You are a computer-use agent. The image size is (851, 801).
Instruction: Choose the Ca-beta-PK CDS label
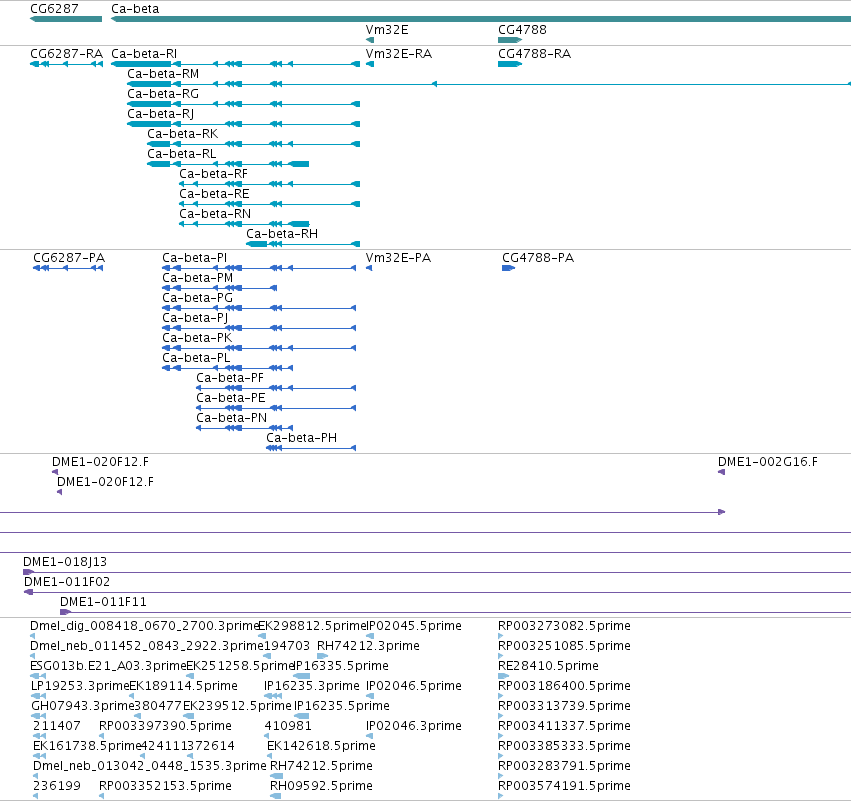pyautogui.click(x=197, y=338)
